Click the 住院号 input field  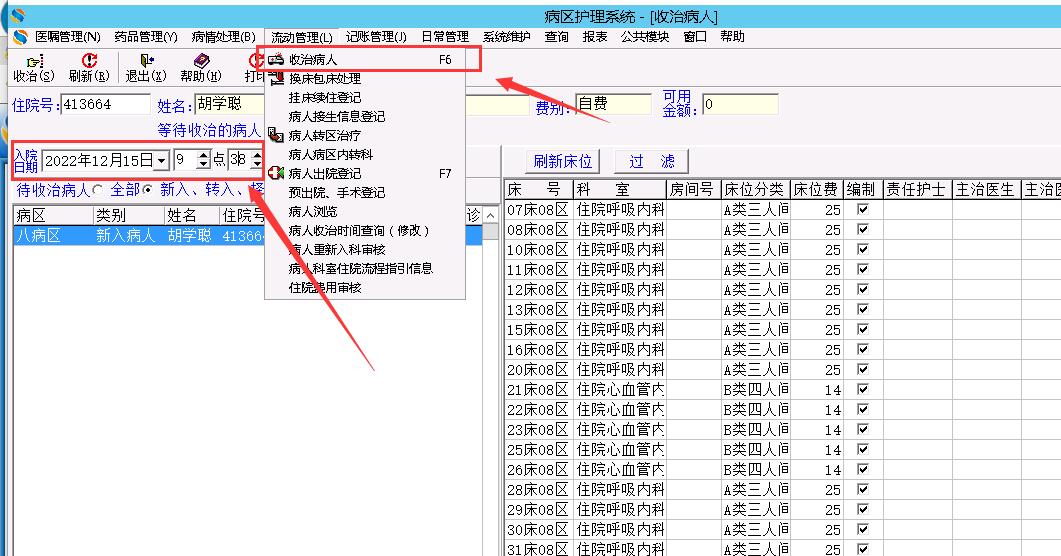coord(105,104)
